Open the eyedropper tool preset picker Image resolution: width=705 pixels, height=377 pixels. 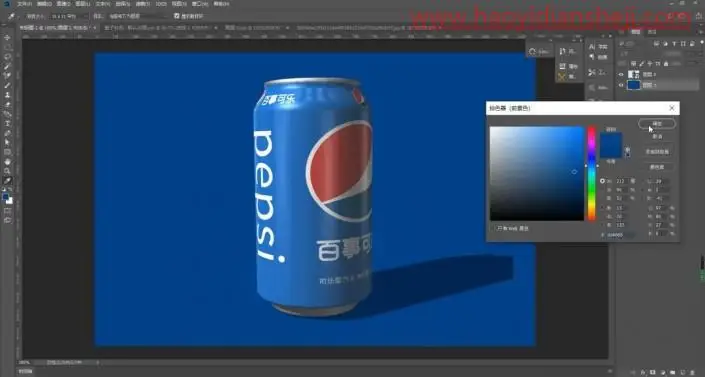(13, 16)
